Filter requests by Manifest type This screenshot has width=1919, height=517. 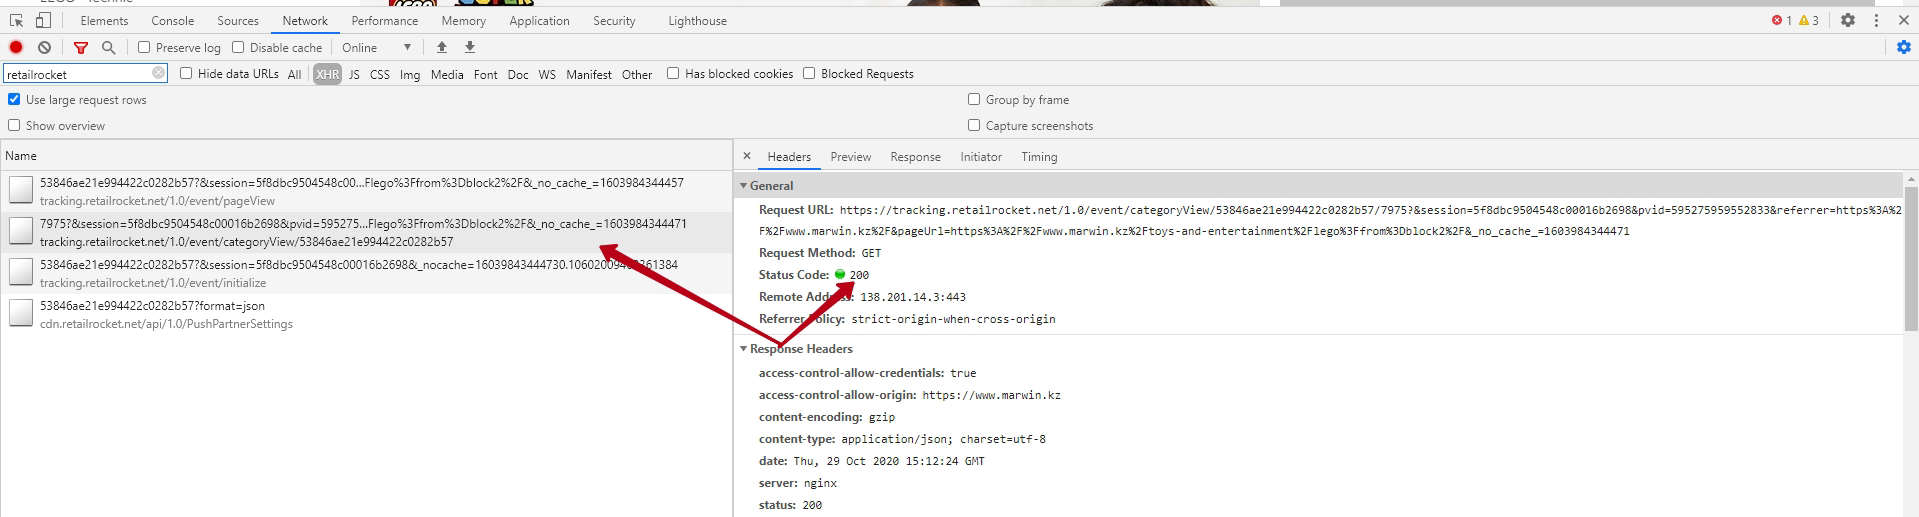tap(589, 74)
